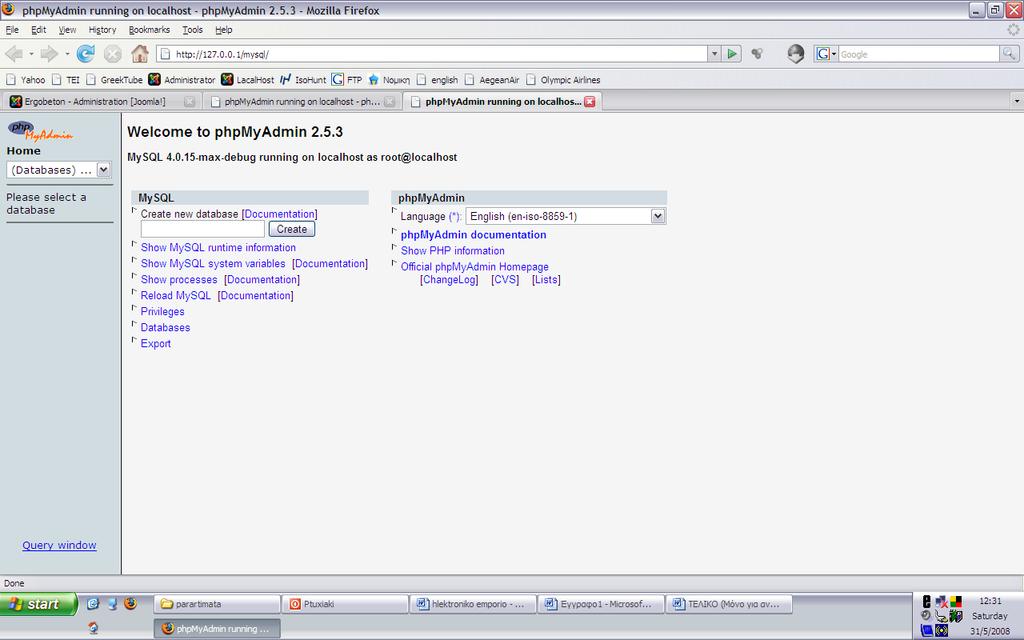
Task: Open the History menu
Action: 102,29
